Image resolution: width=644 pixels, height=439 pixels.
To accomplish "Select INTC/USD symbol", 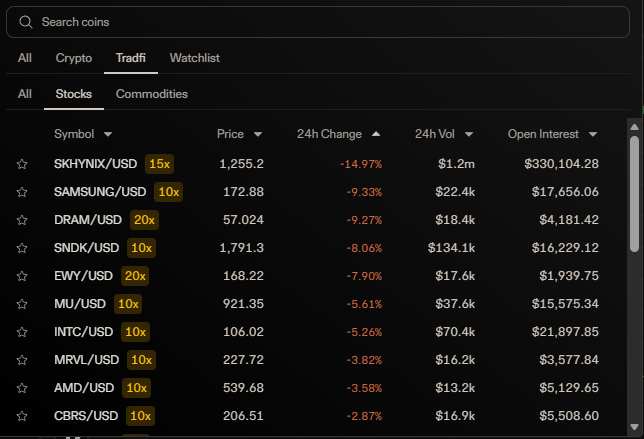I will [x=83, y=331].
